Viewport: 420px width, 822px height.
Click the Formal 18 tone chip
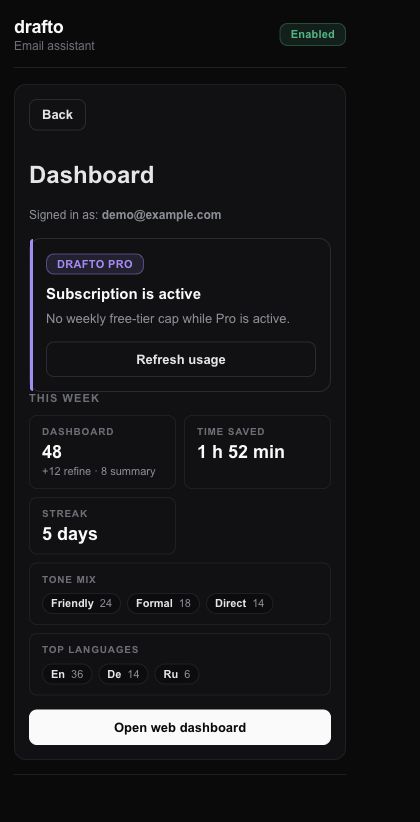163,603
